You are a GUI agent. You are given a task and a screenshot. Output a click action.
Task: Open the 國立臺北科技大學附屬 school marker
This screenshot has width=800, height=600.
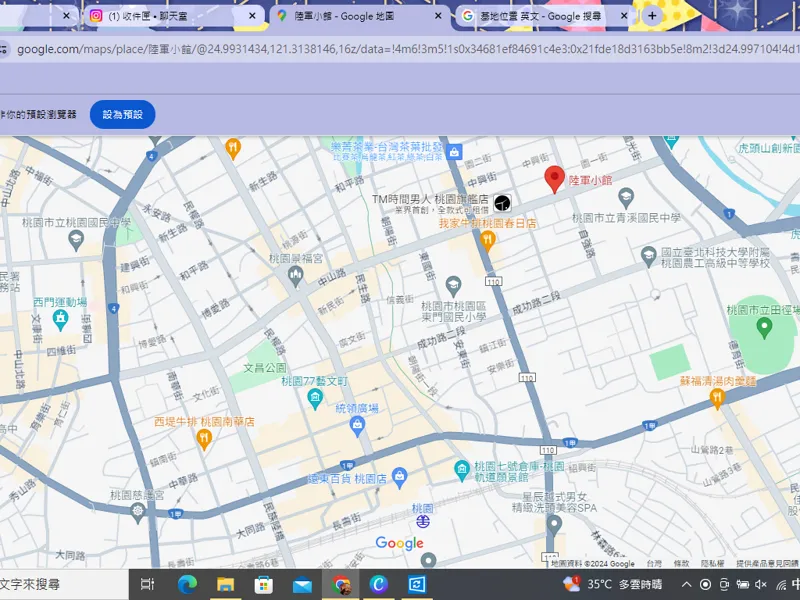pyautogui.click(x=648, y=257)
